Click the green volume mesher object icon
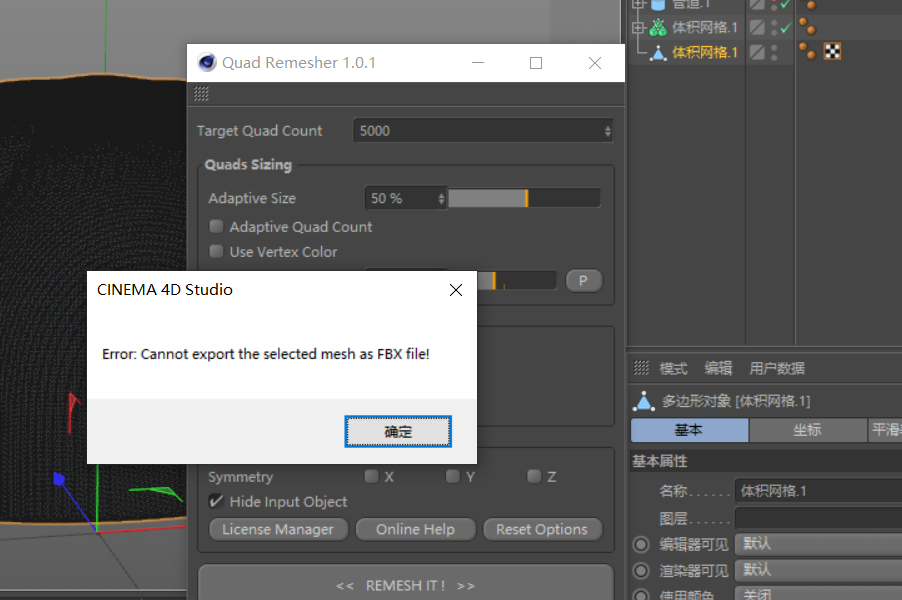The image size is (902, 600). 658,27
